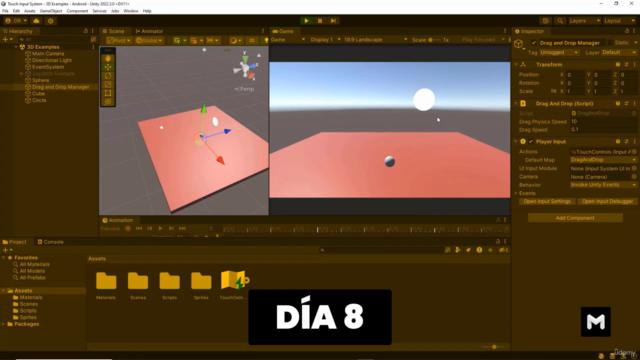Viewport: 640px width, 360px height.
Task: Open the Global handle rotation dropdown
Action: tap(149, 40)
